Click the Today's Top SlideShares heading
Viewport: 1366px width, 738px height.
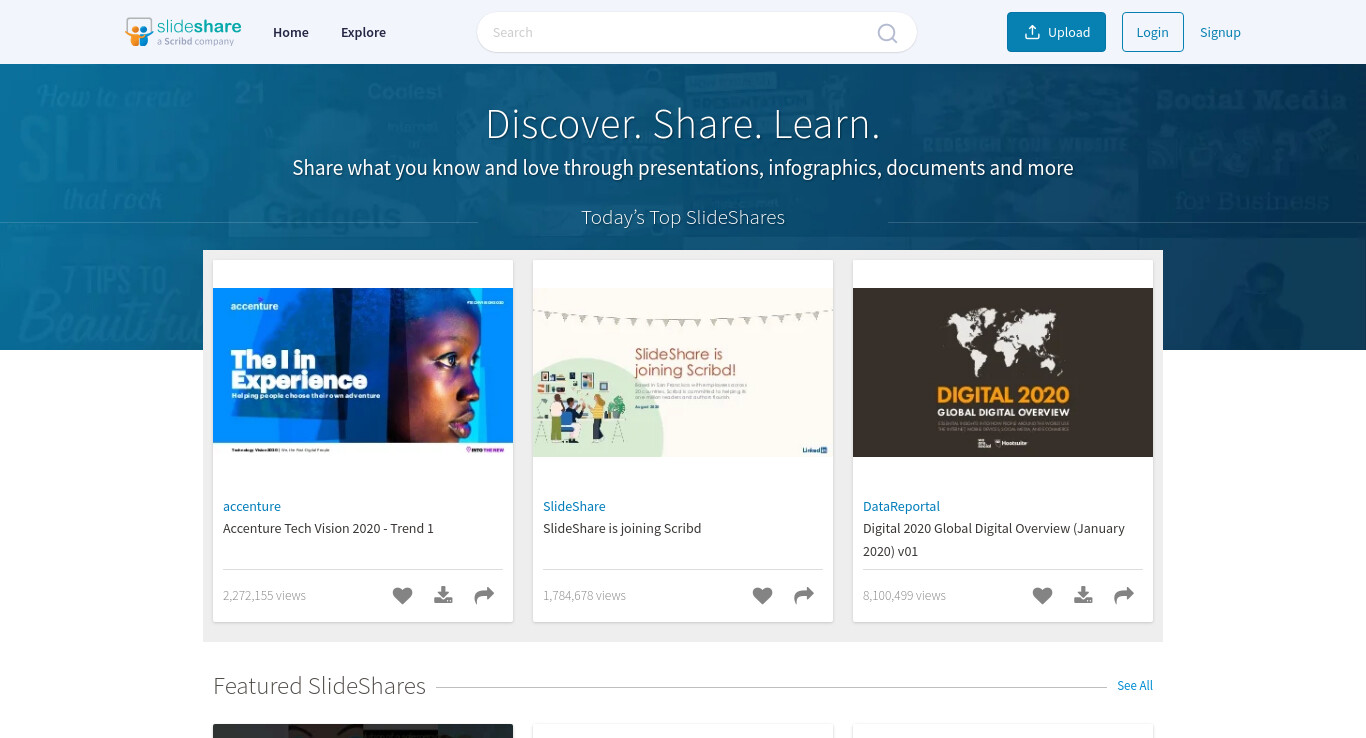683,217
